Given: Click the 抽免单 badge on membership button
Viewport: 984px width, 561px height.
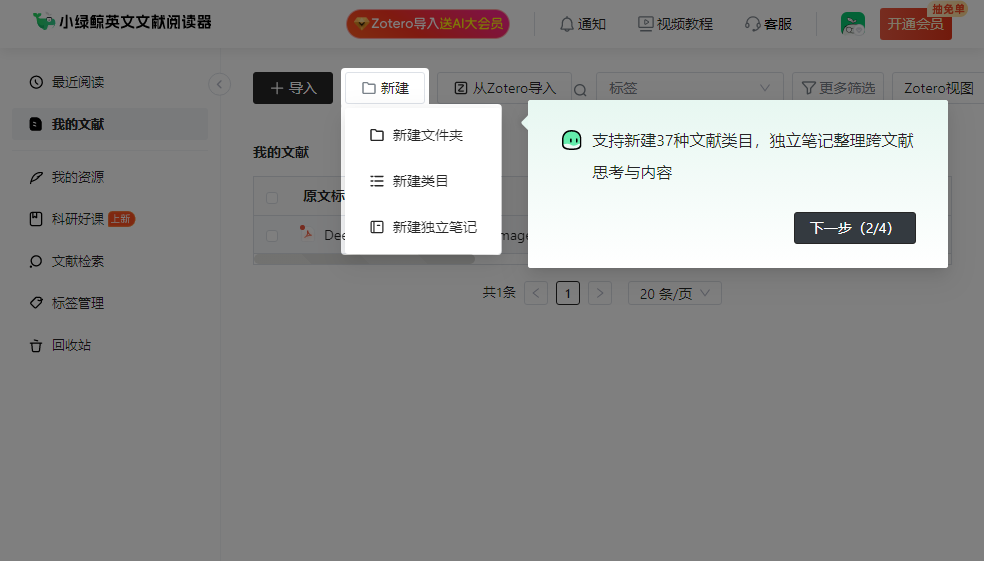Looking at the screenshot, I should (x=948, y=9).
